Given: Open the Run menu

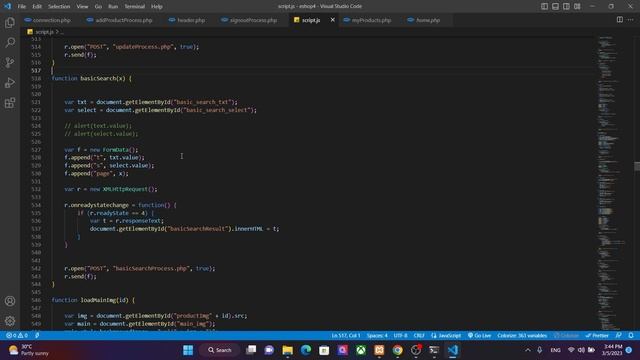Looking at the screenshot, I should tap(113, 6).
